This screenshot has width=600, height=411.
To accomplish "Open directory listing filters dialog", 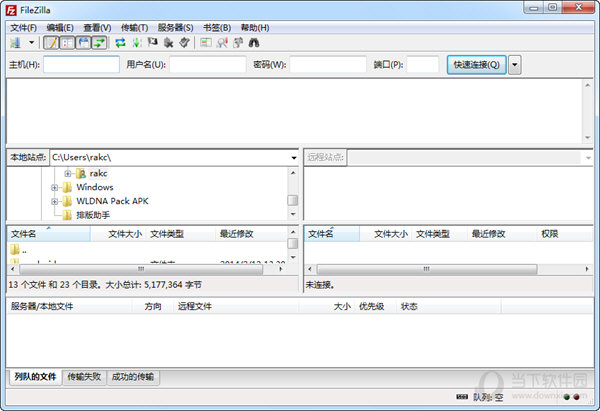I will [x=206, y=42].
